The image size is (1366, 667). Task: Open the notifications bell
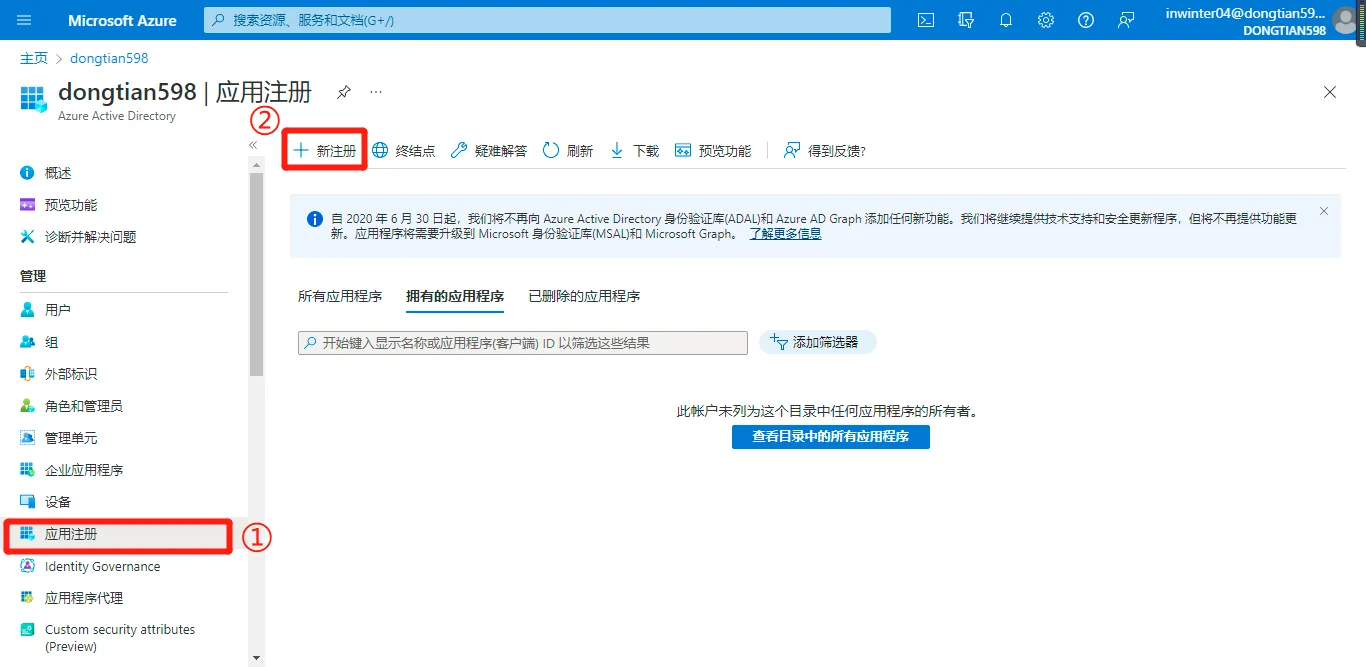tap(1006, 20)
